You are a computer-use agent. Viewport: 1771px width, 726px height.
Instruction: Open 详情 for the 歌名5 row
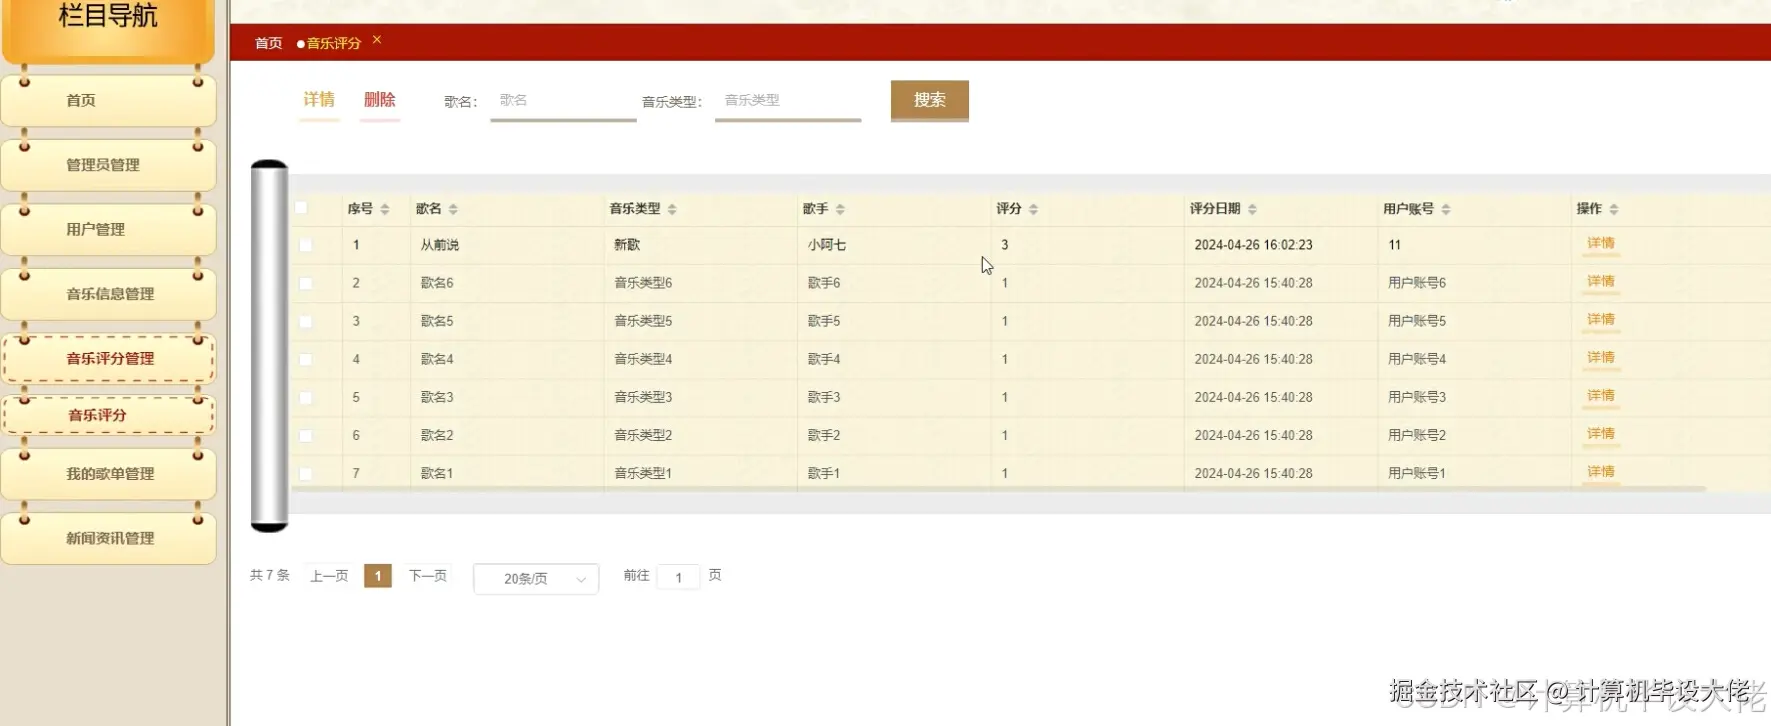pyautogui.click(x=1601, y=319)
